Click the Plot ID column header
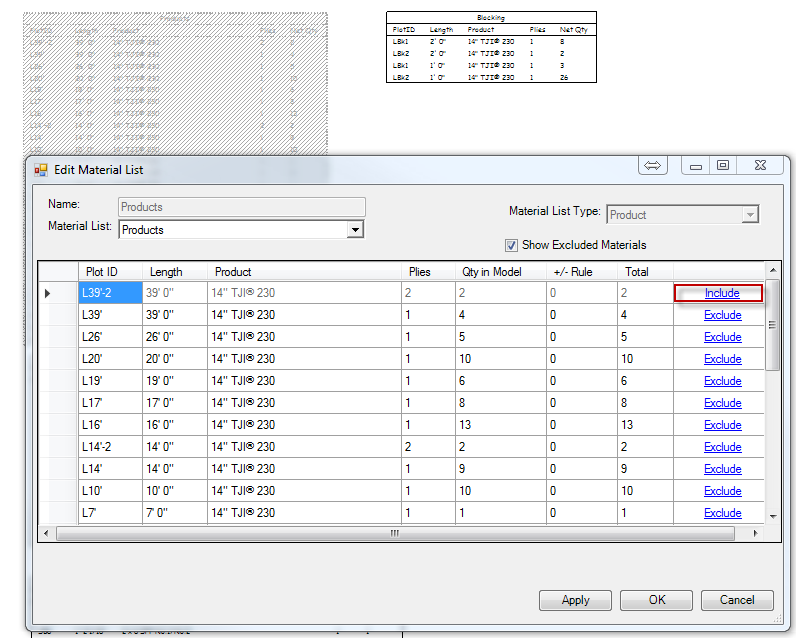Viewport: 796px width, 638px height. (x=110, y=272)
